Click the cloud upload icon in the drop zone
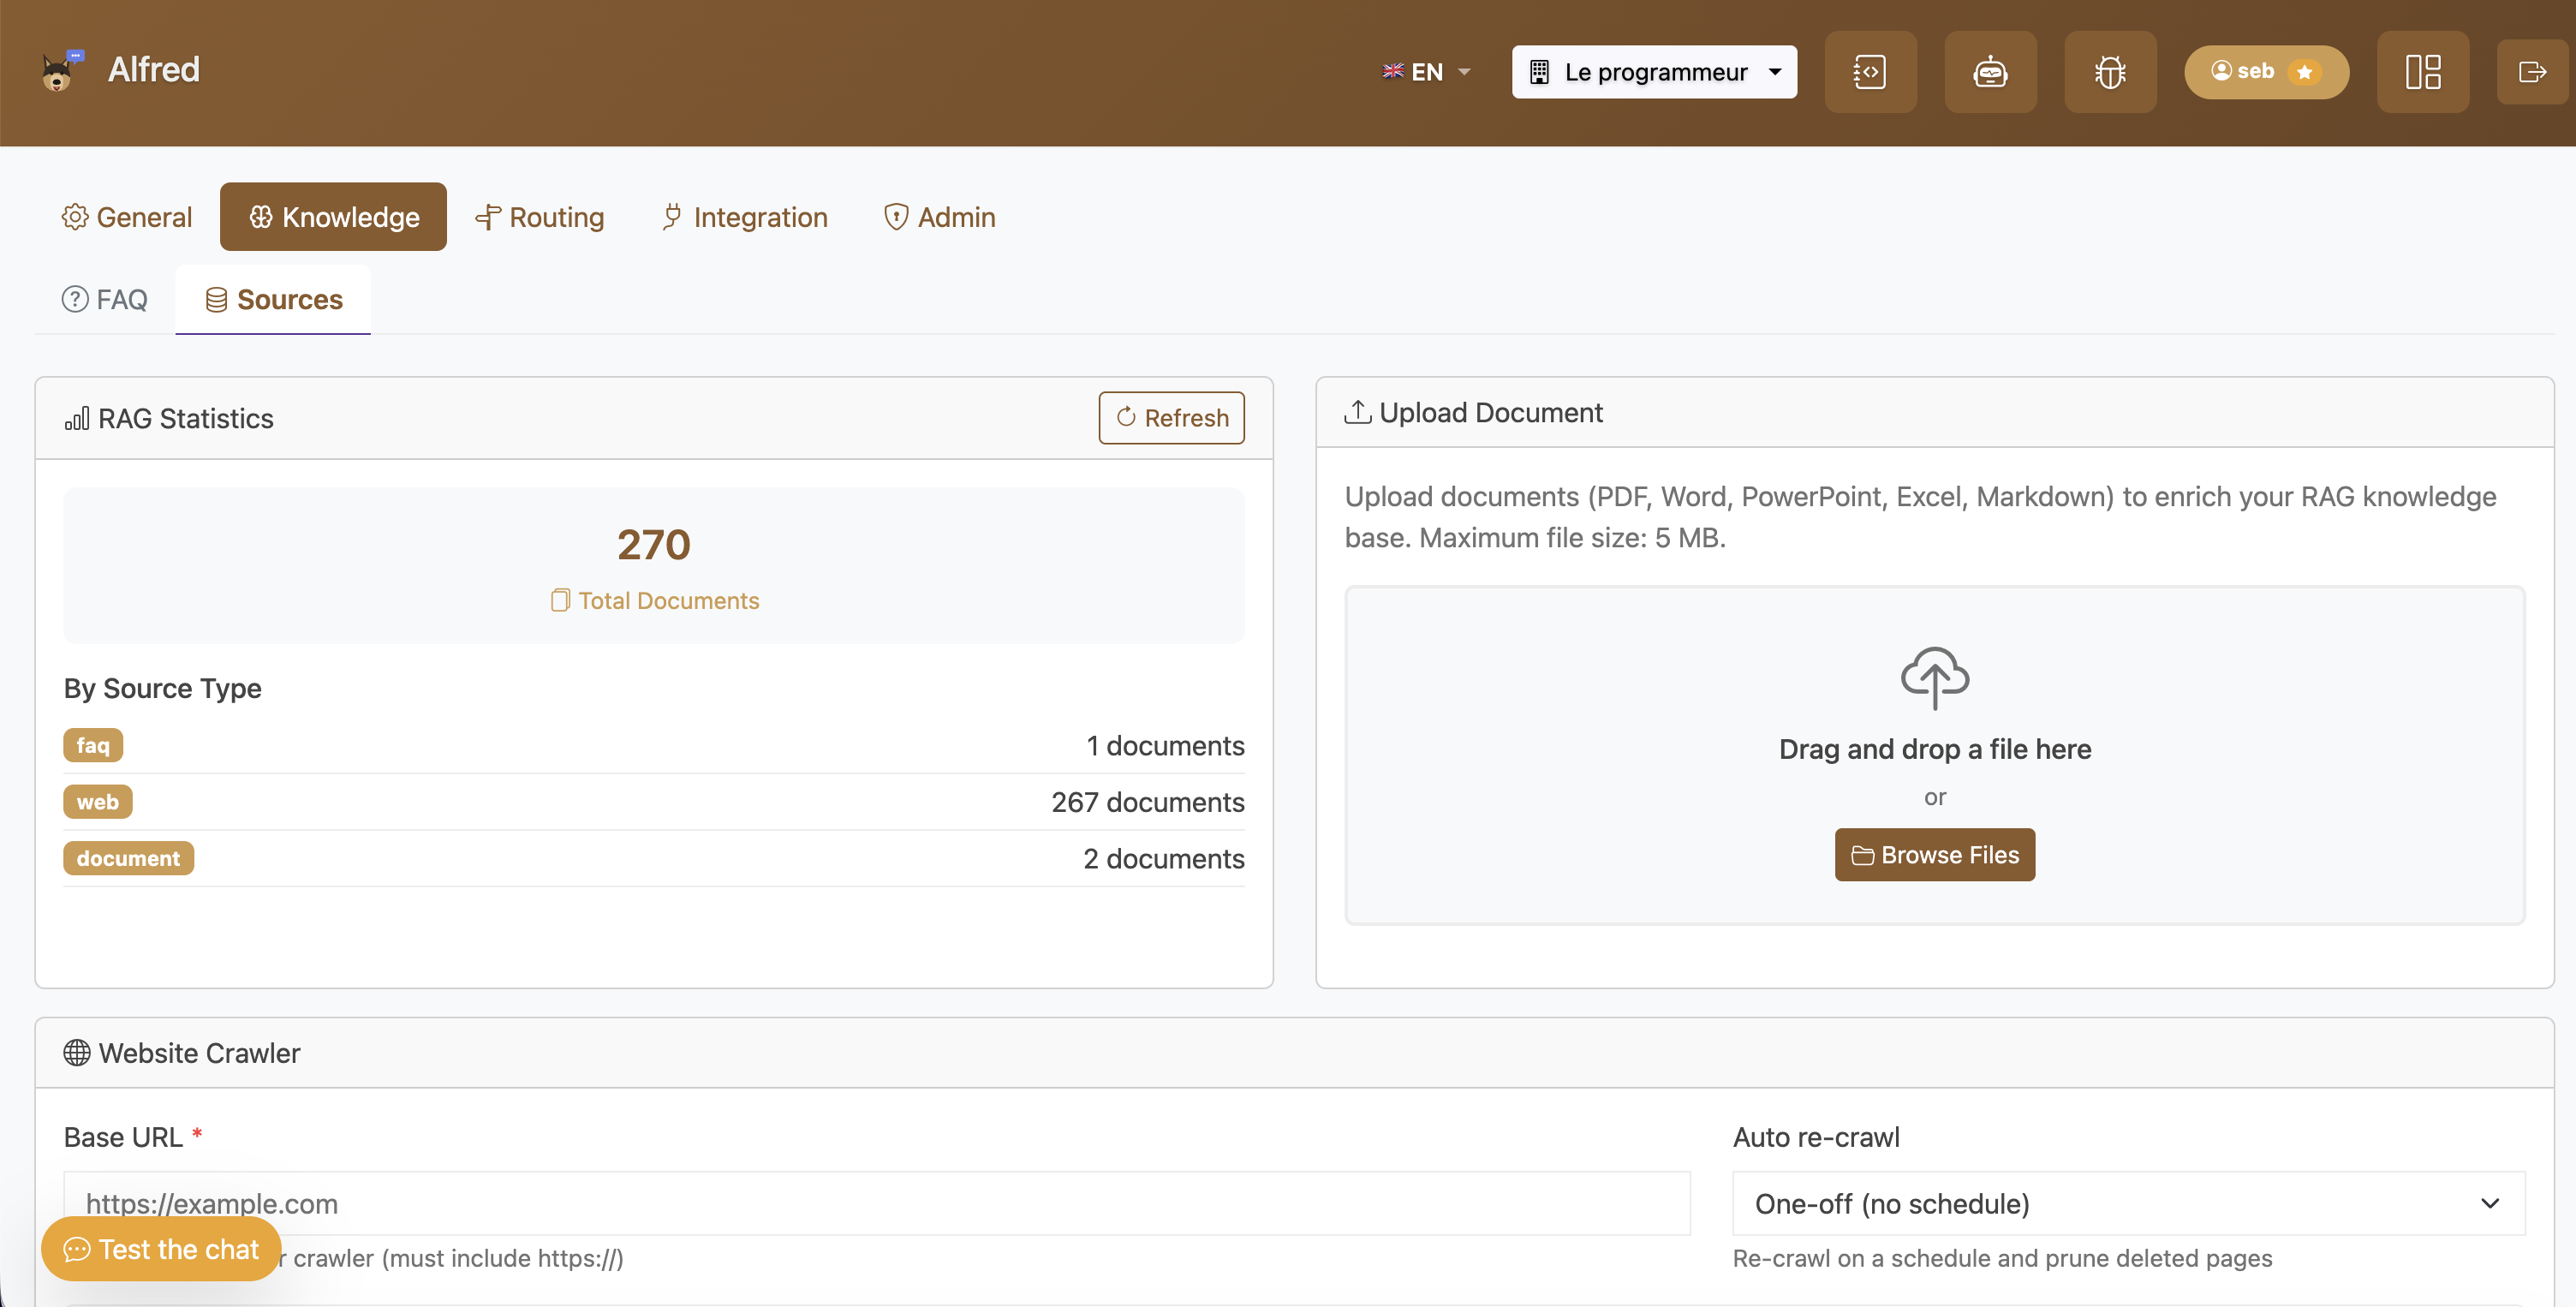Image resolution: width=2576 pixels, height=1307 pixels. [1935, 678]
